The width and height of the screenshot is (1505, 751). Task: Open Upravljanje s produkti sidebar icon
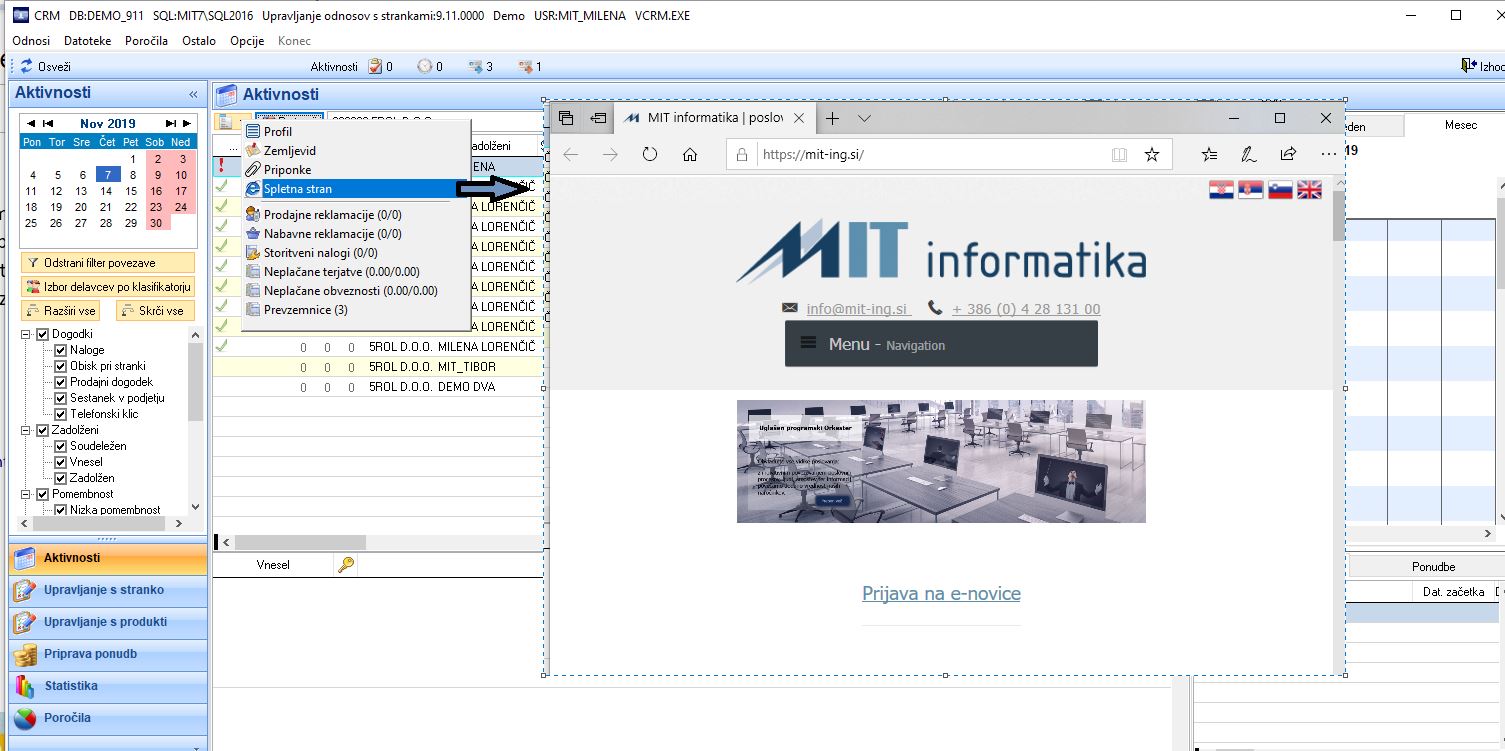coord(26,622)
